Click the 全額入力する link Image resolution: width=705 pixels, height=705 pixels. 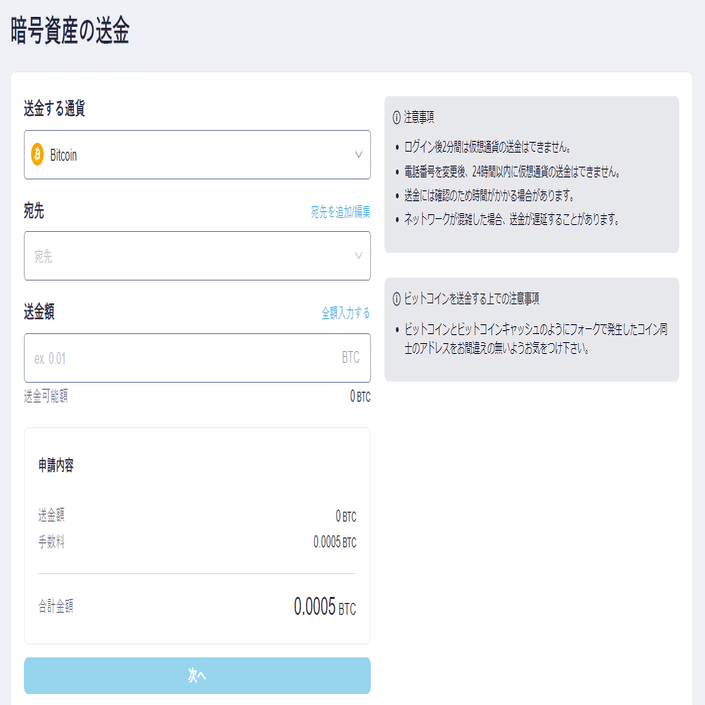(345, 312)
